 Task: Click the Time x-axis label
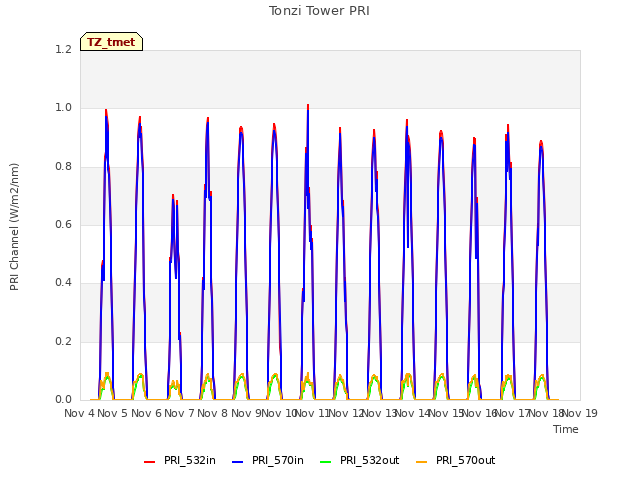tap(566, 429)
